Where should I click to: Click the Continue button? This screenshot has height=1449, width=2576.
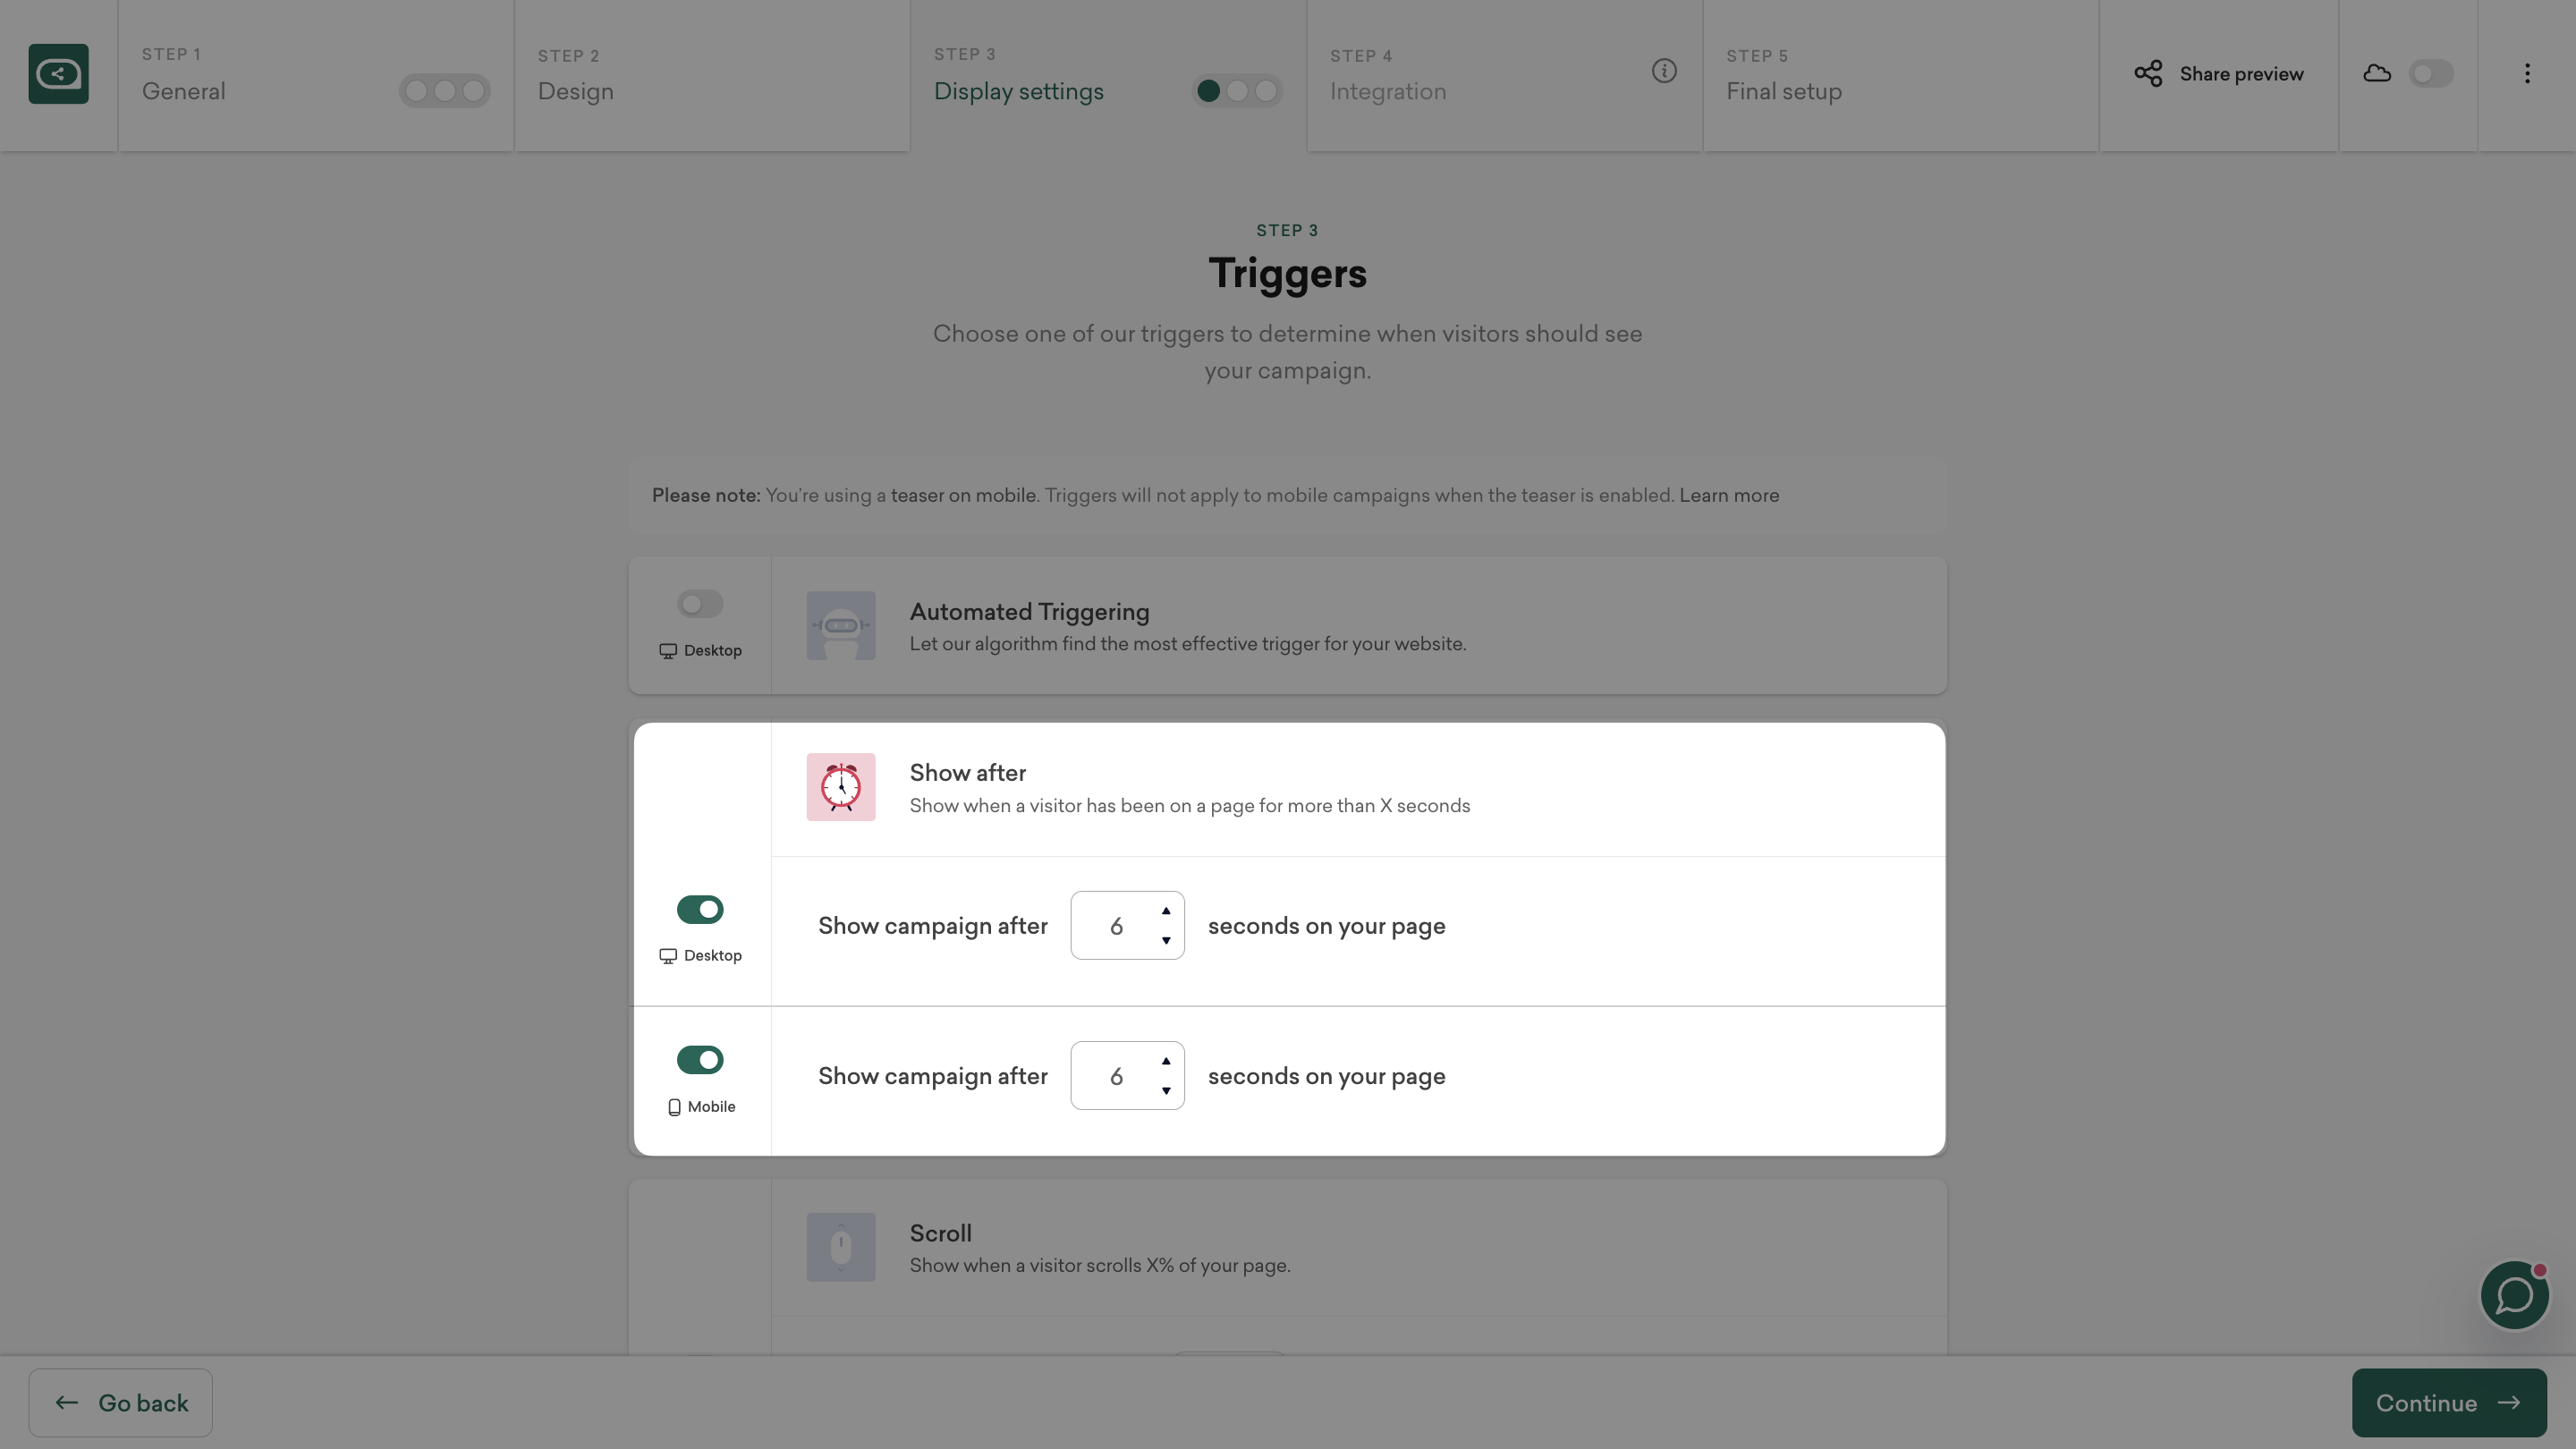(x=2448, y=1403)
